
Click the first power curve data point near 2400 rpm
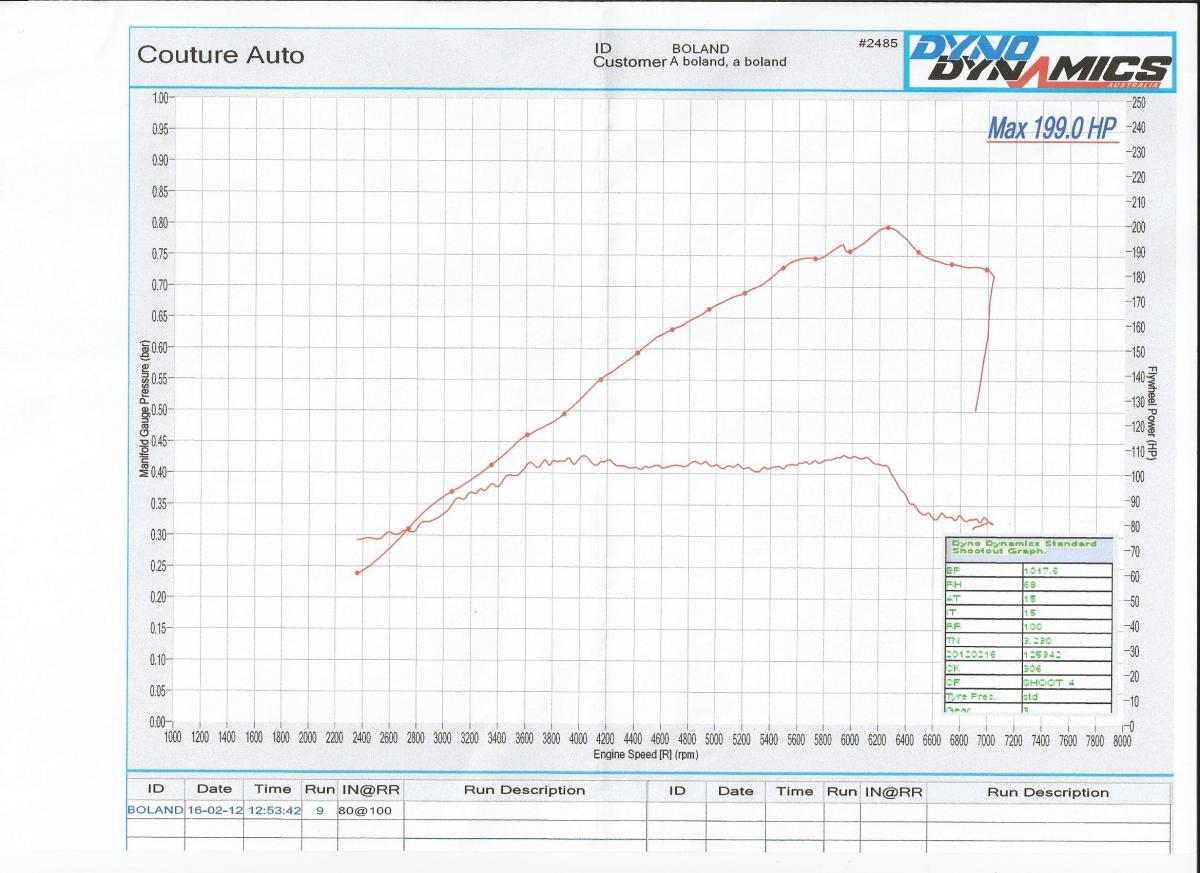[358, 572]
